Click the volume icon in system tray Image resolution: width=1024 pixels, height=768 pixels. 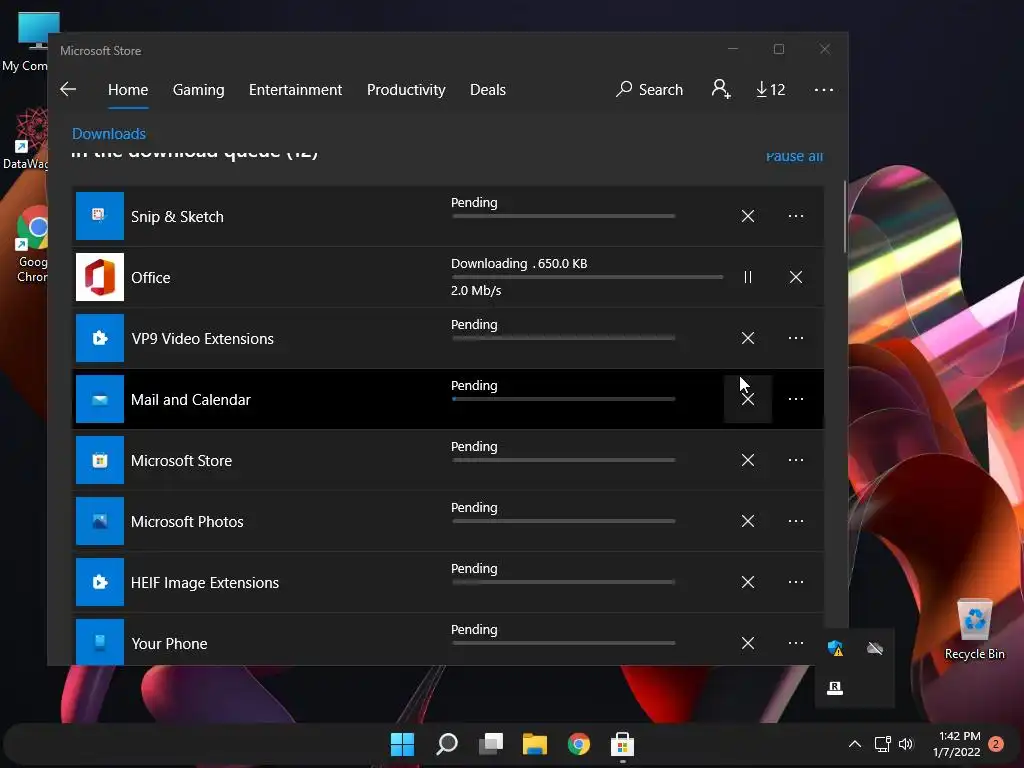[906, 744]
